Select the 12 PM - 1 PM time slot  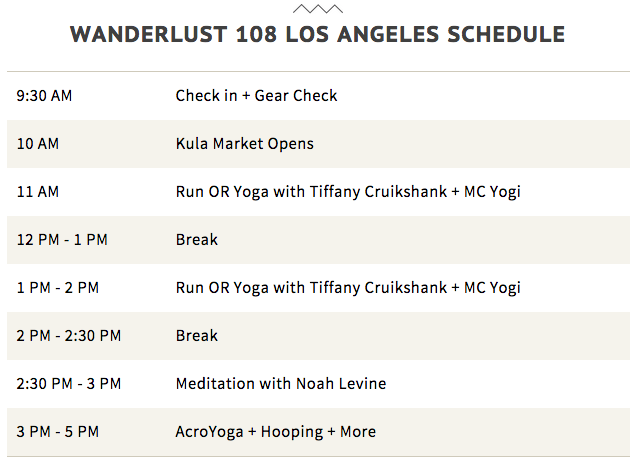click(62, 240)
